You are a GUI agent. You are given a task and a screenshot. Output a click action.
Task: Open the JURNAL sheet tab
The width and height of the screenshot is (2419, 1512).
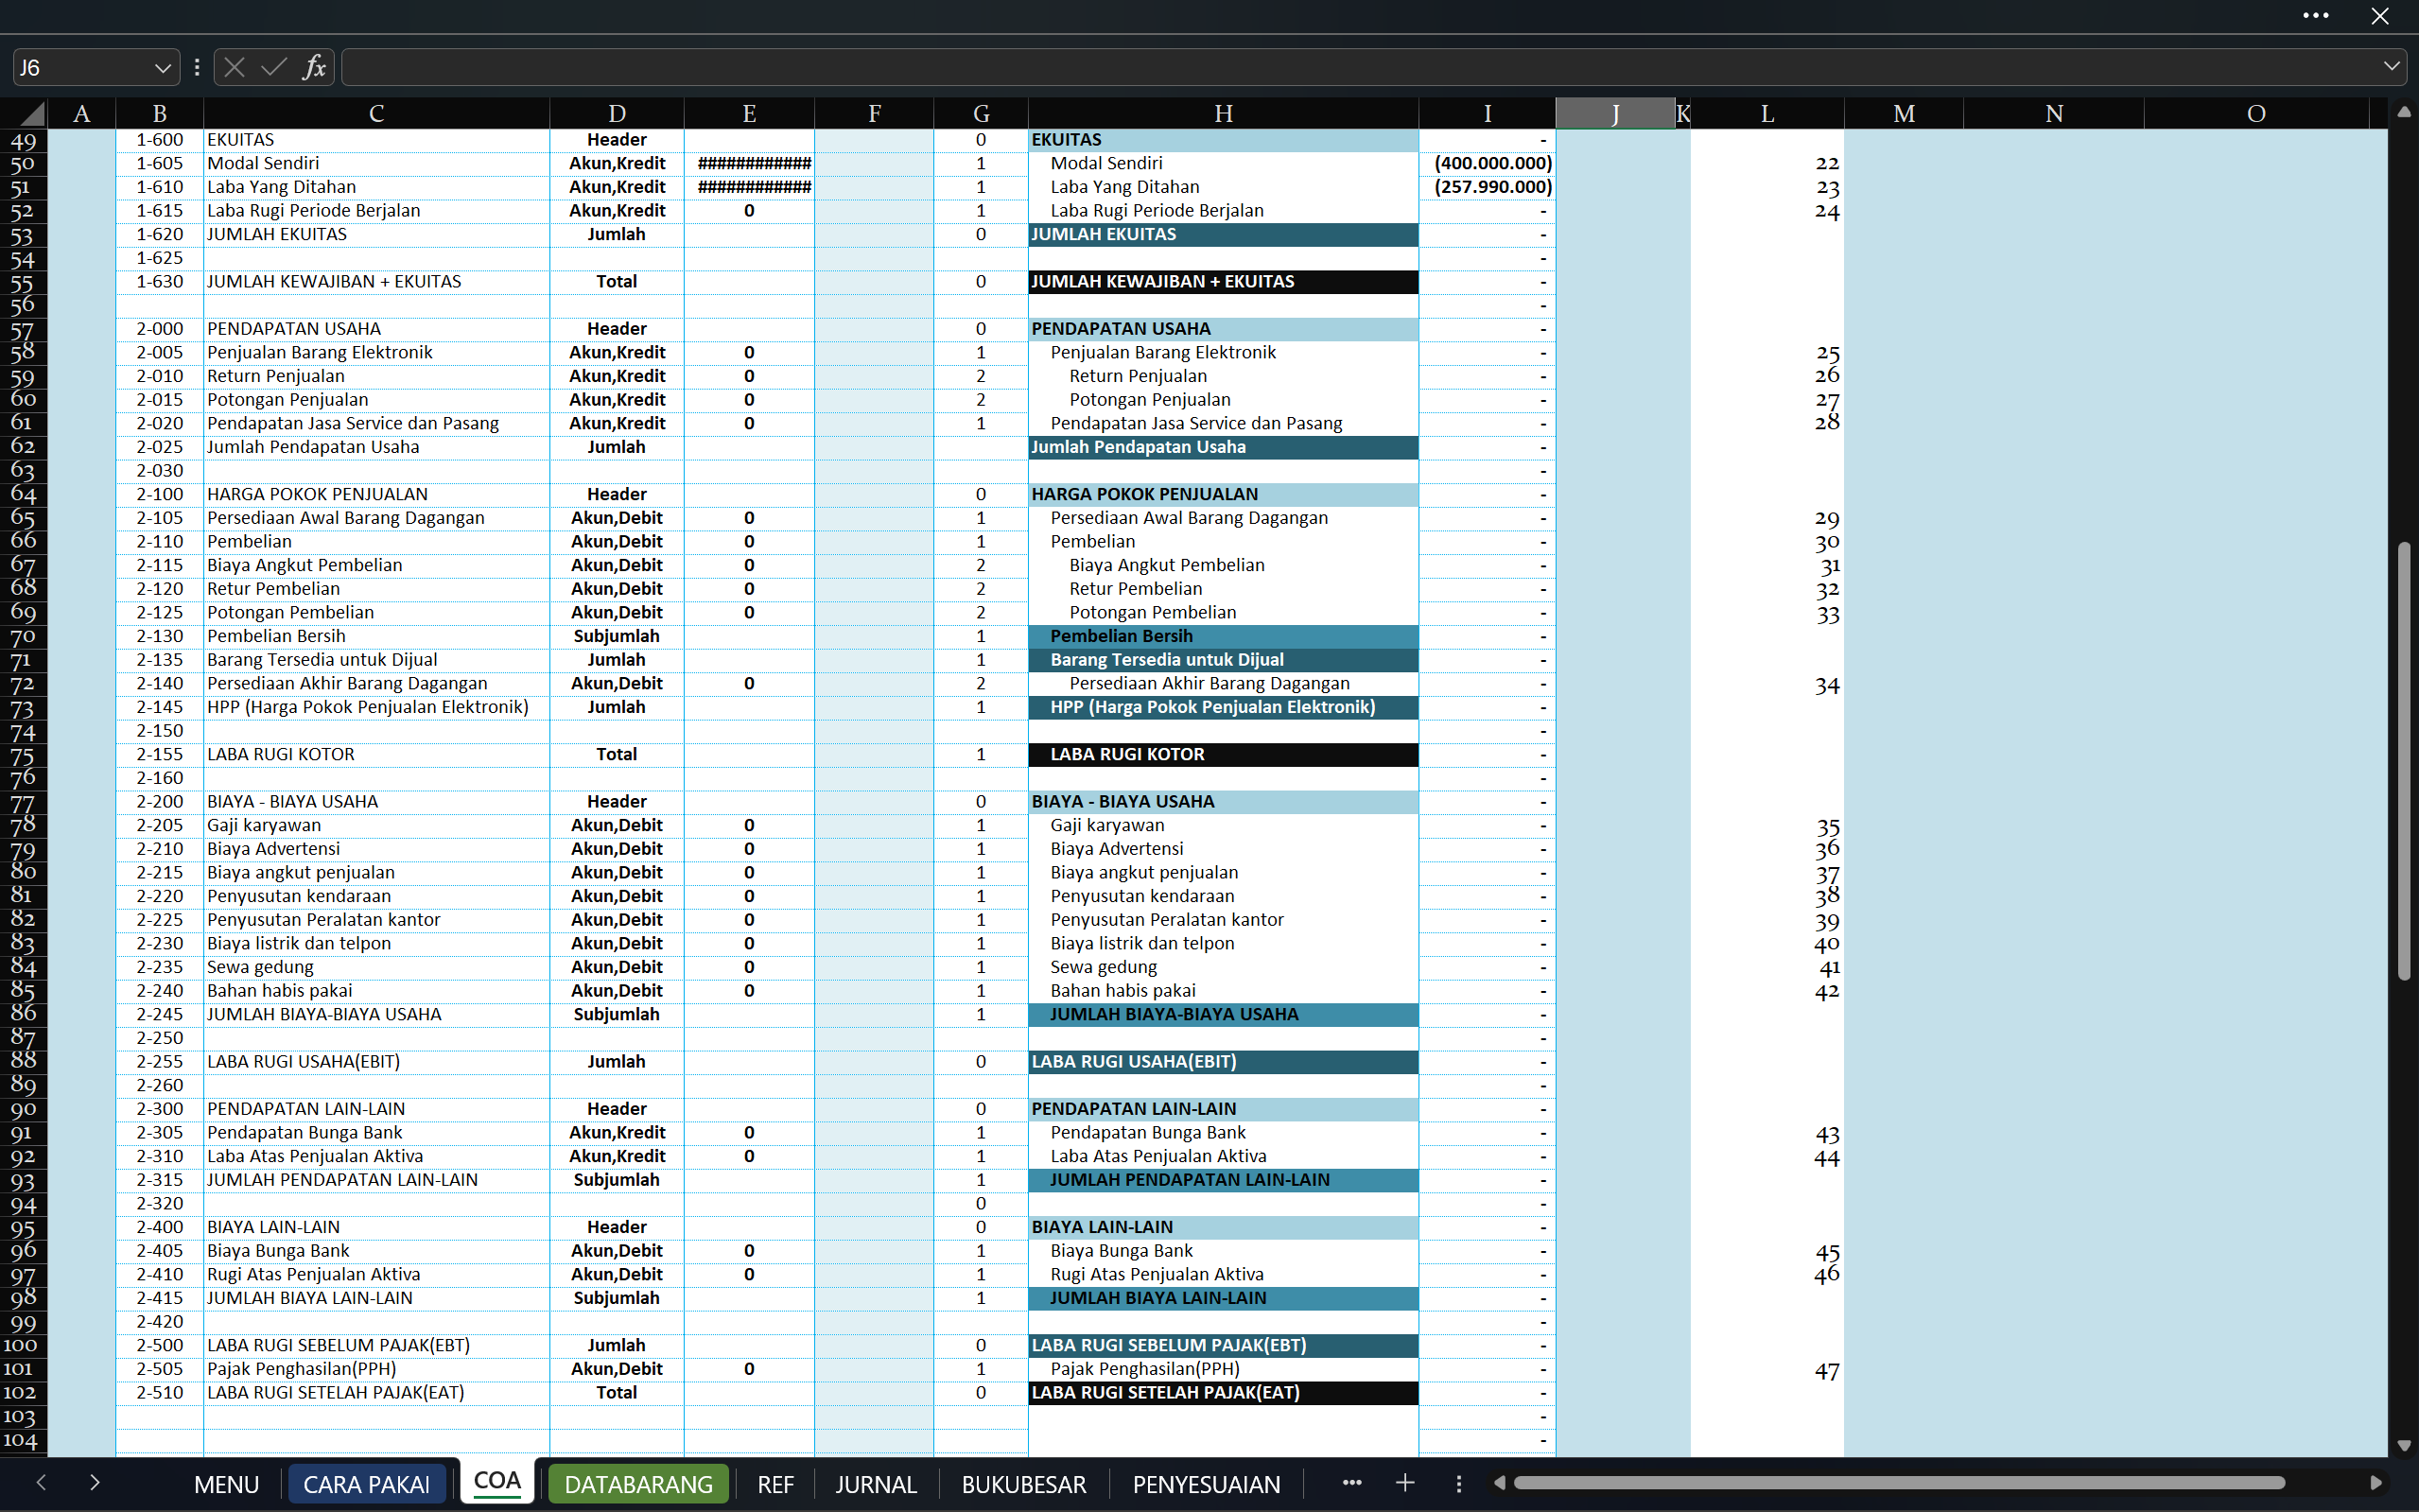(876, 1484)
